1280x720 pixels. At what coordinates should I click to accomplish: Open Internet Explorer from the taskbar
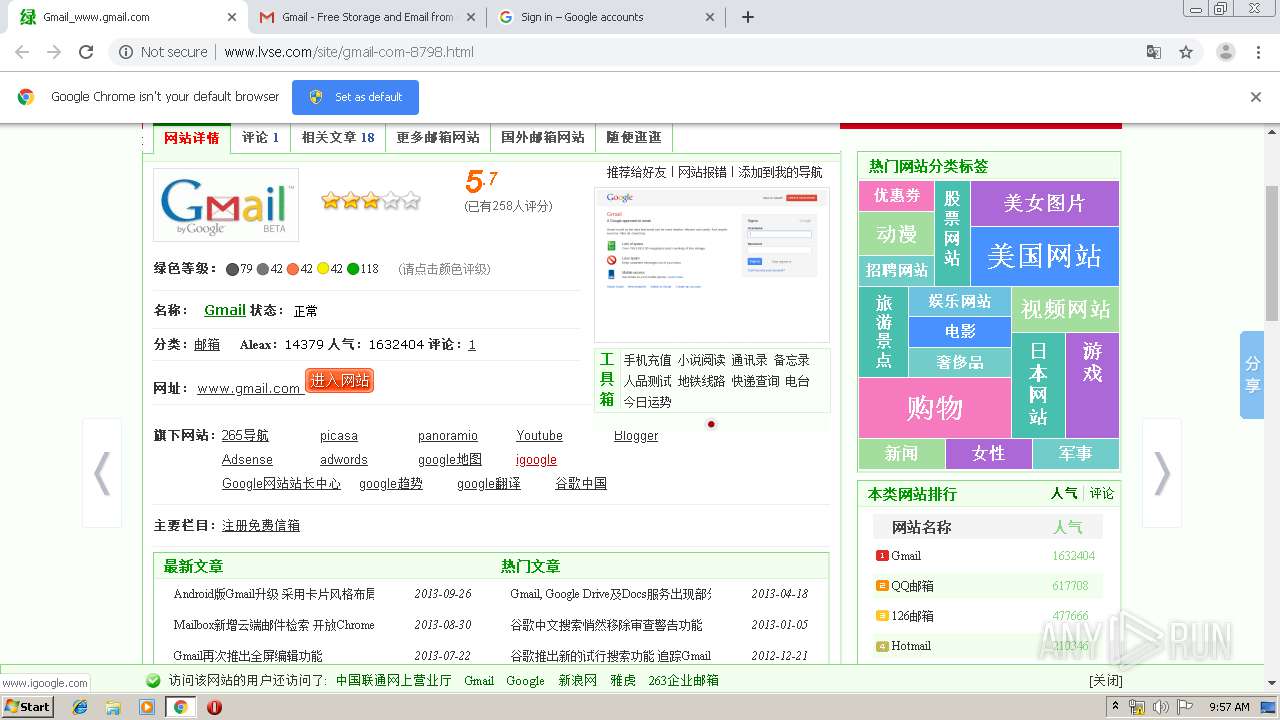(x=80, y=707)
